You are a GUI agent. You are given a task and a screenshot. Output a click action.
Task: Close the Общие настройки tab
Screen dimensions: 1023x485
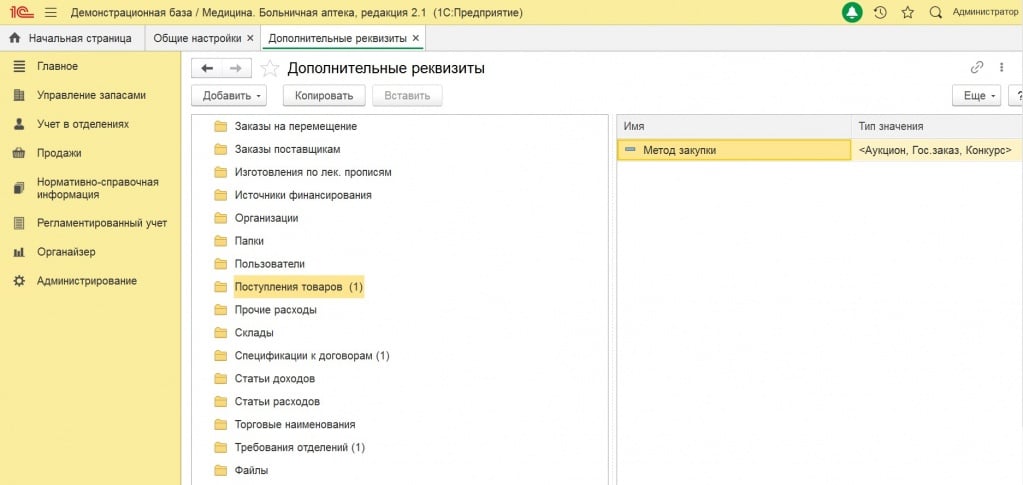[x=250, y=38]
